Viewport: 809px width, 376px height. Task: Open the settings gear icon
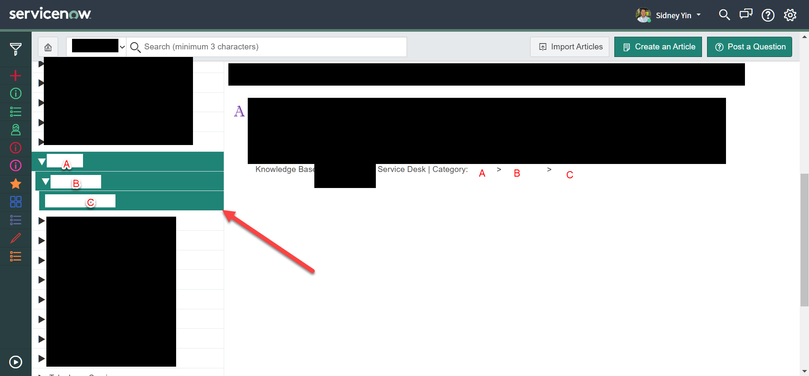790,15
